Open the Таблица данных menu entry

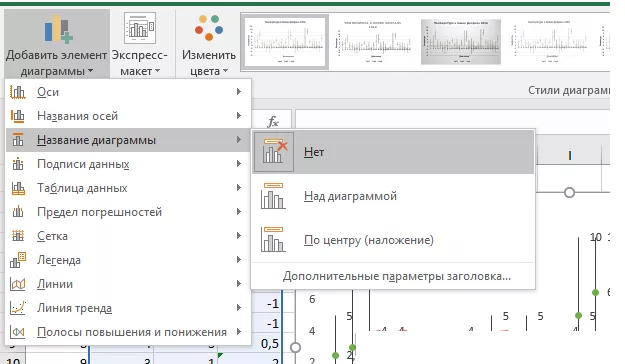(x=128, y=188)
